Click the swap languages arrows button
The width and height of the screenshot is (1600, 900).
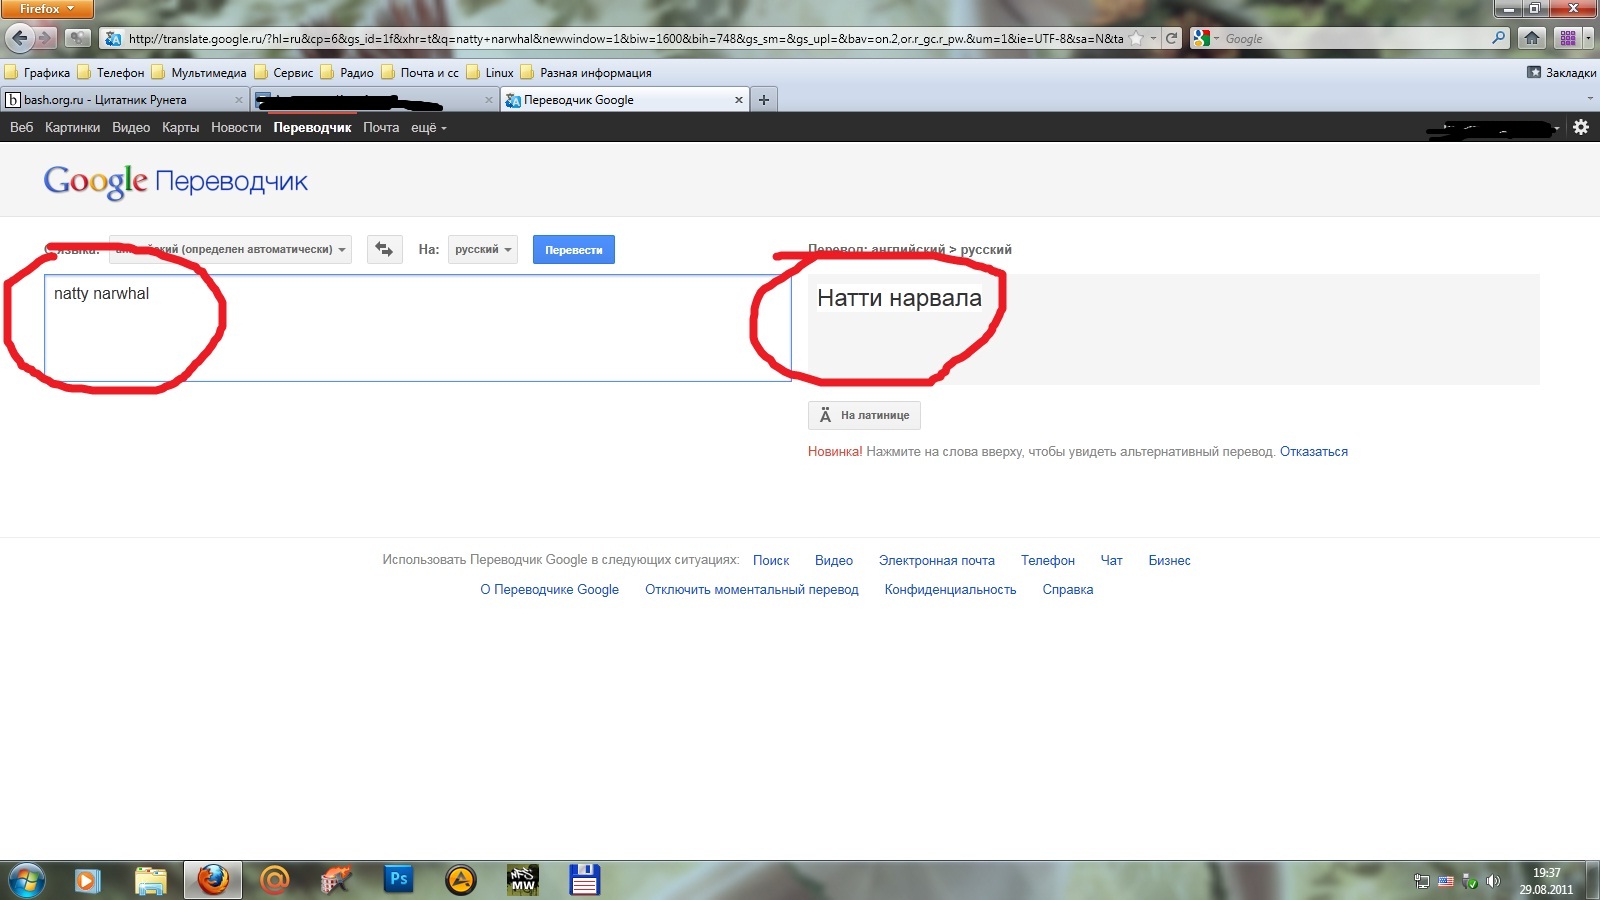pos(384,249)
